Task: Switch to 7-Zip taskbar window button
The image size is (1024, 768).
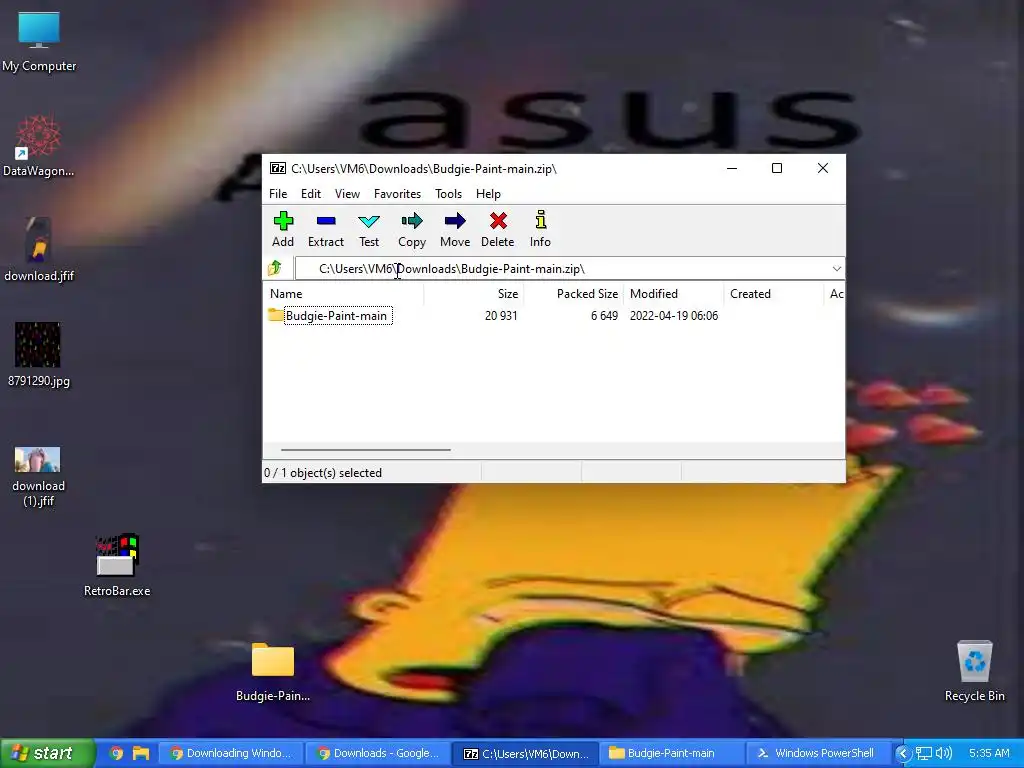Action: coord(525,754)
